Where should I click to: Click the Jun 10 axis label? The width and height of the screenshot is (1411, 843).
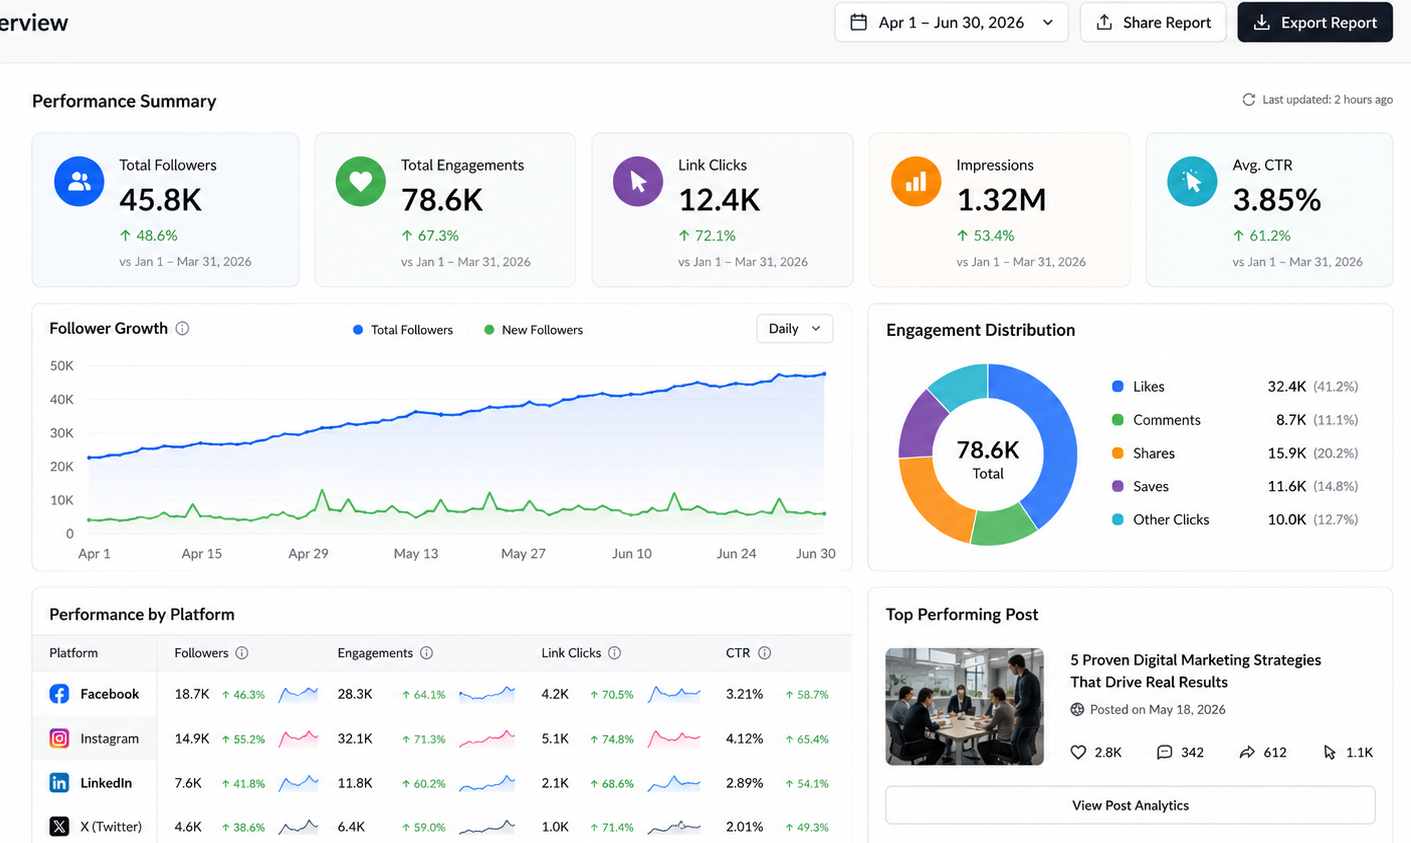pyautogui.click(x=632, y=553)
